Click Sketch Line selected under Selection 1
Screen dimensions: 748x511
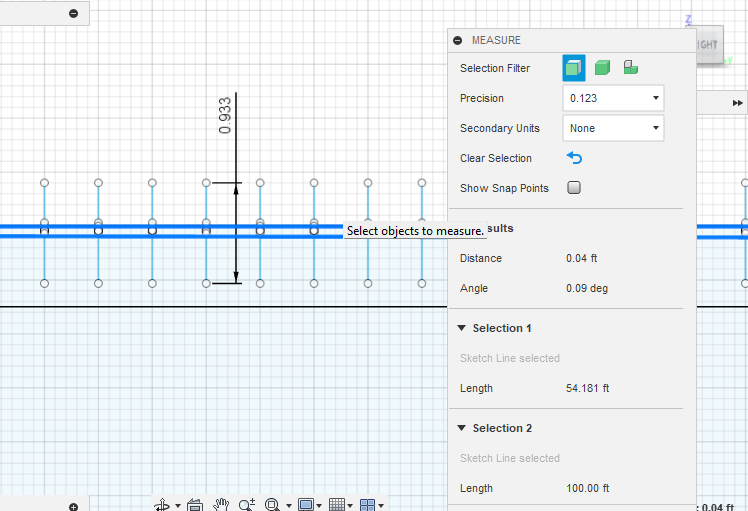coord(509,358)
